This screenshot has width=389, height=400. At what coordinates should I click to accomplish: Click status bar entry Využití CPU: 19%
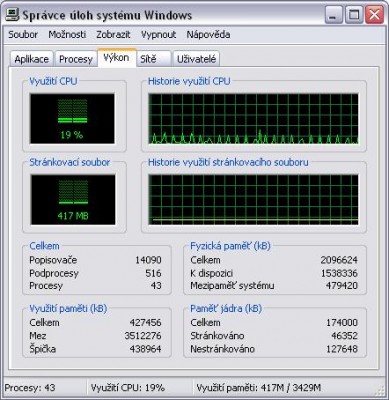click(x=128, y=388)
